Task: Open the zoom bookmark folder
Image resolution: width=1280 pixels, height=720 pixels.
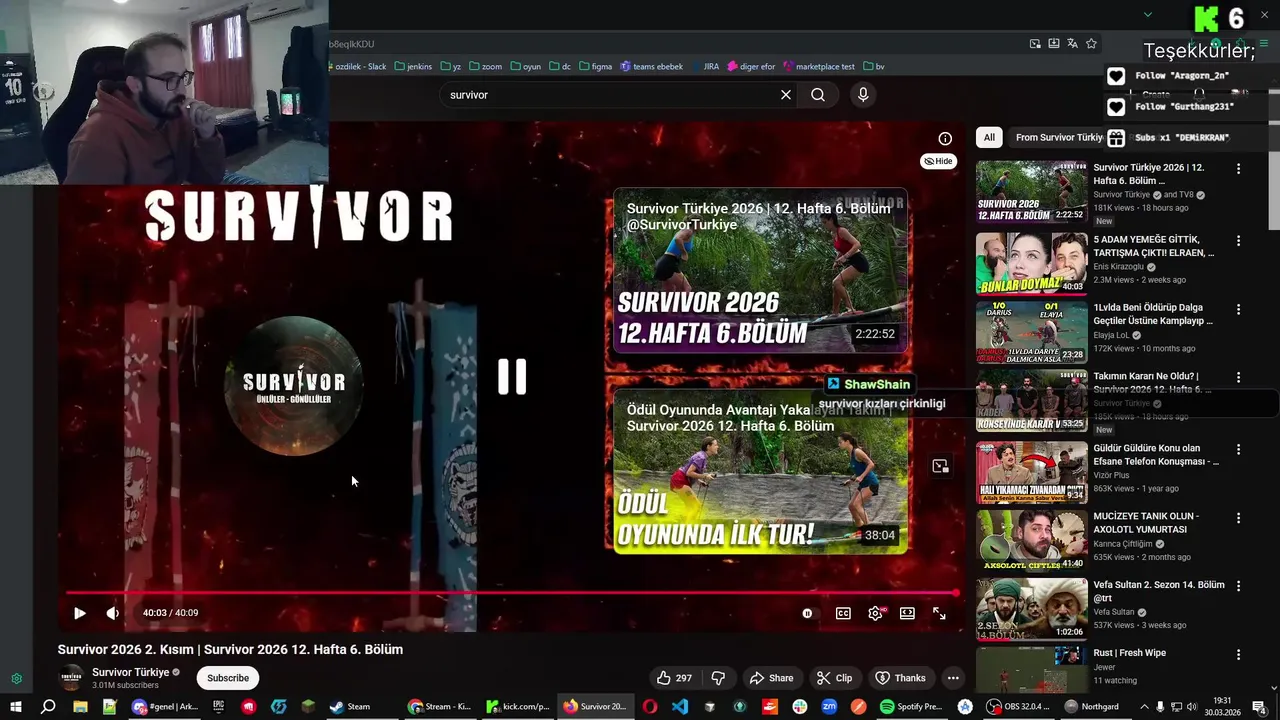Action: [x=486, y=67]
